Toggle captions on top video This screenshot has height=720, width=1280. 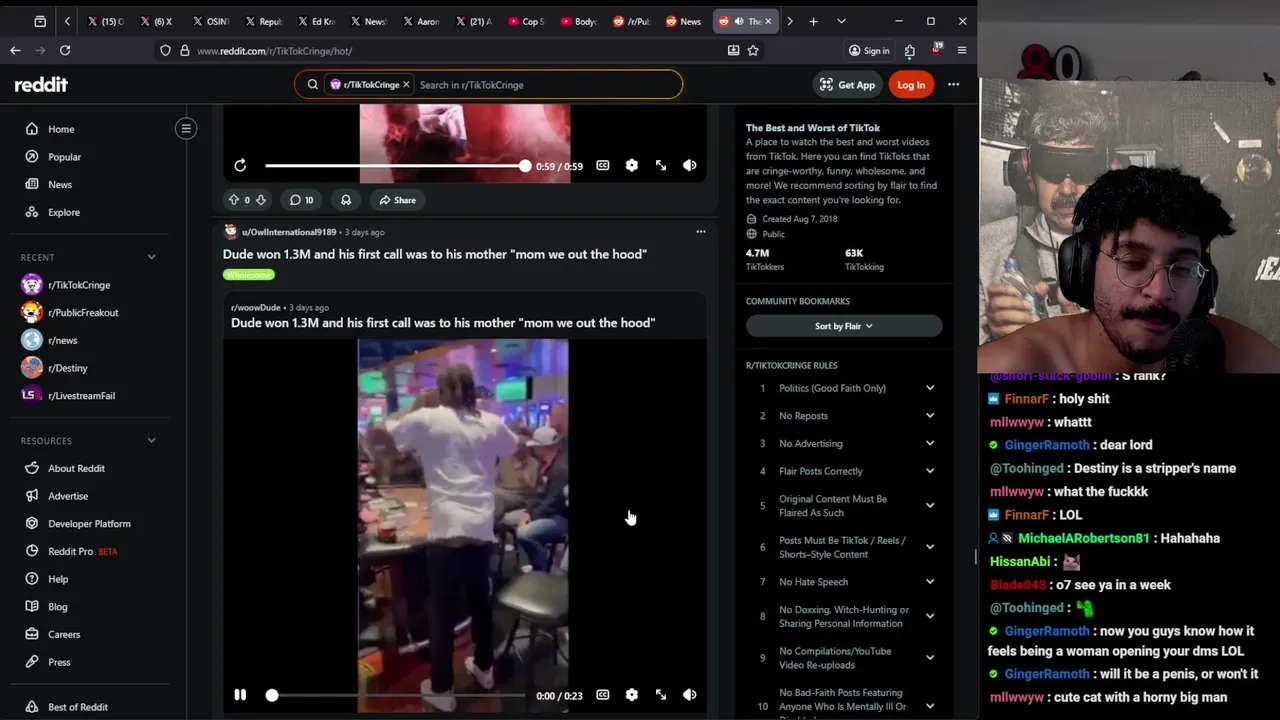point(603,166)
